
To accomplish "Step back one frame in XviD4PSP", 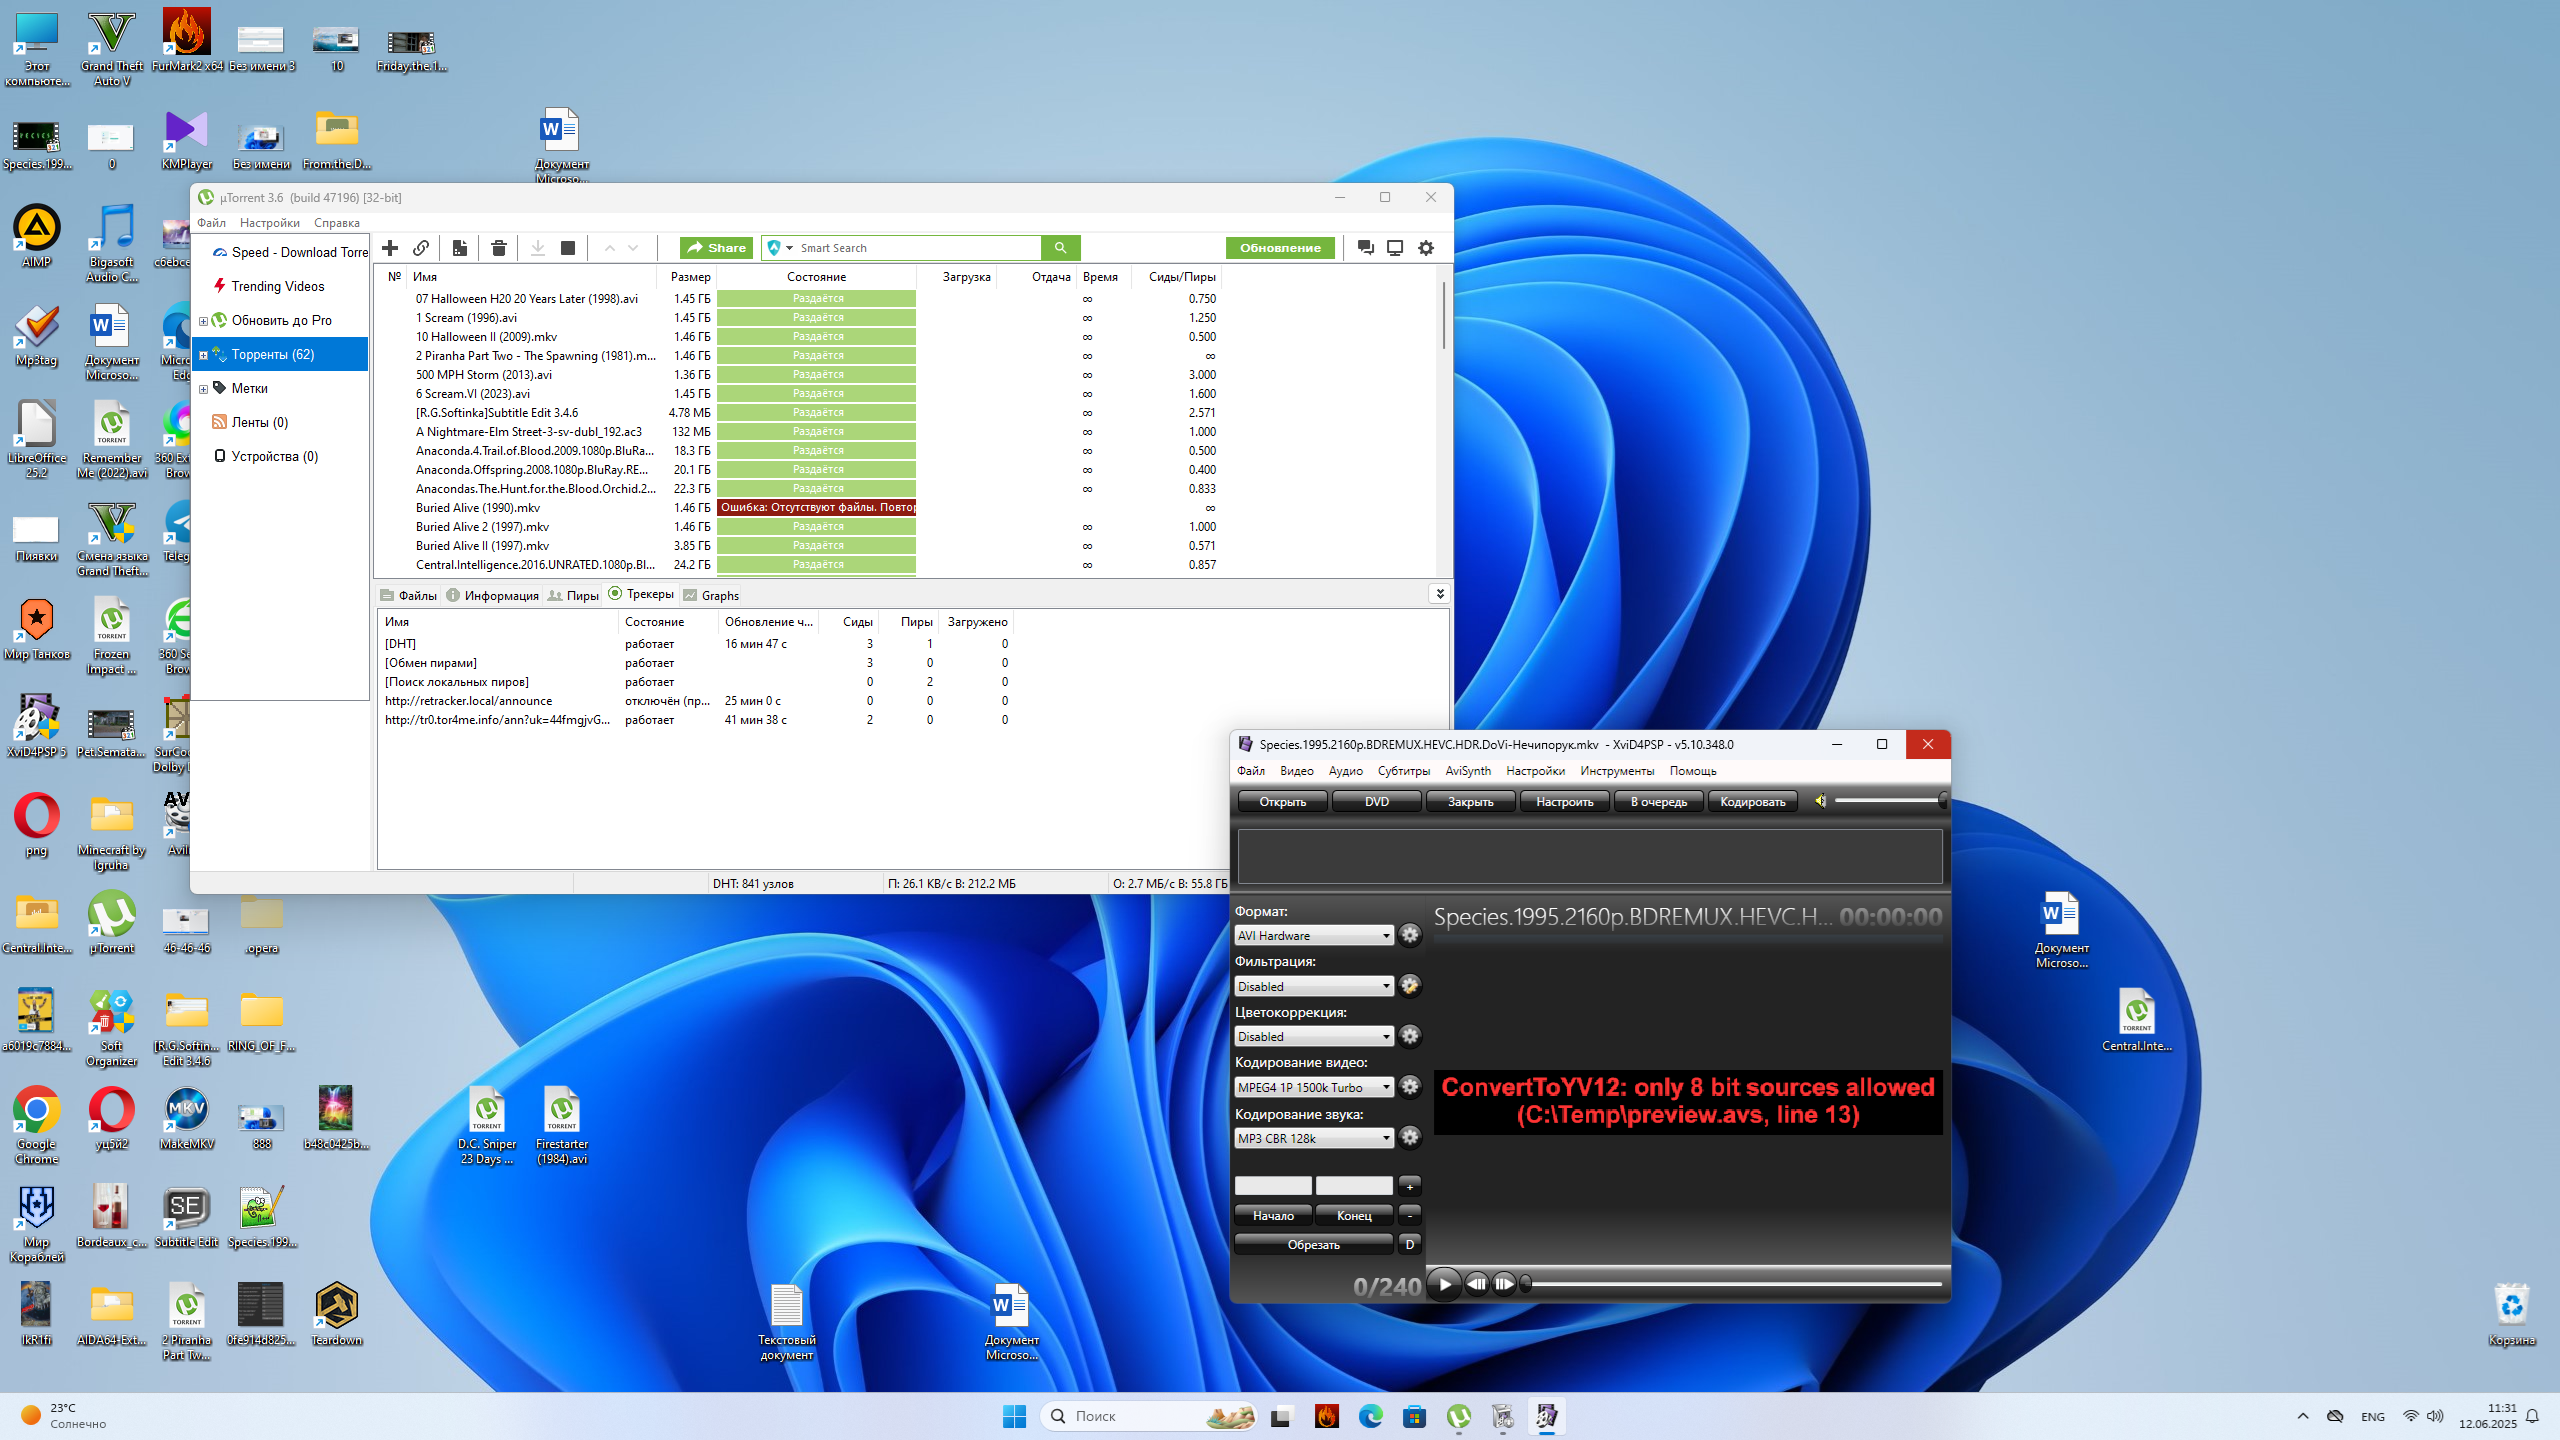I will tap(1477, 1284).
